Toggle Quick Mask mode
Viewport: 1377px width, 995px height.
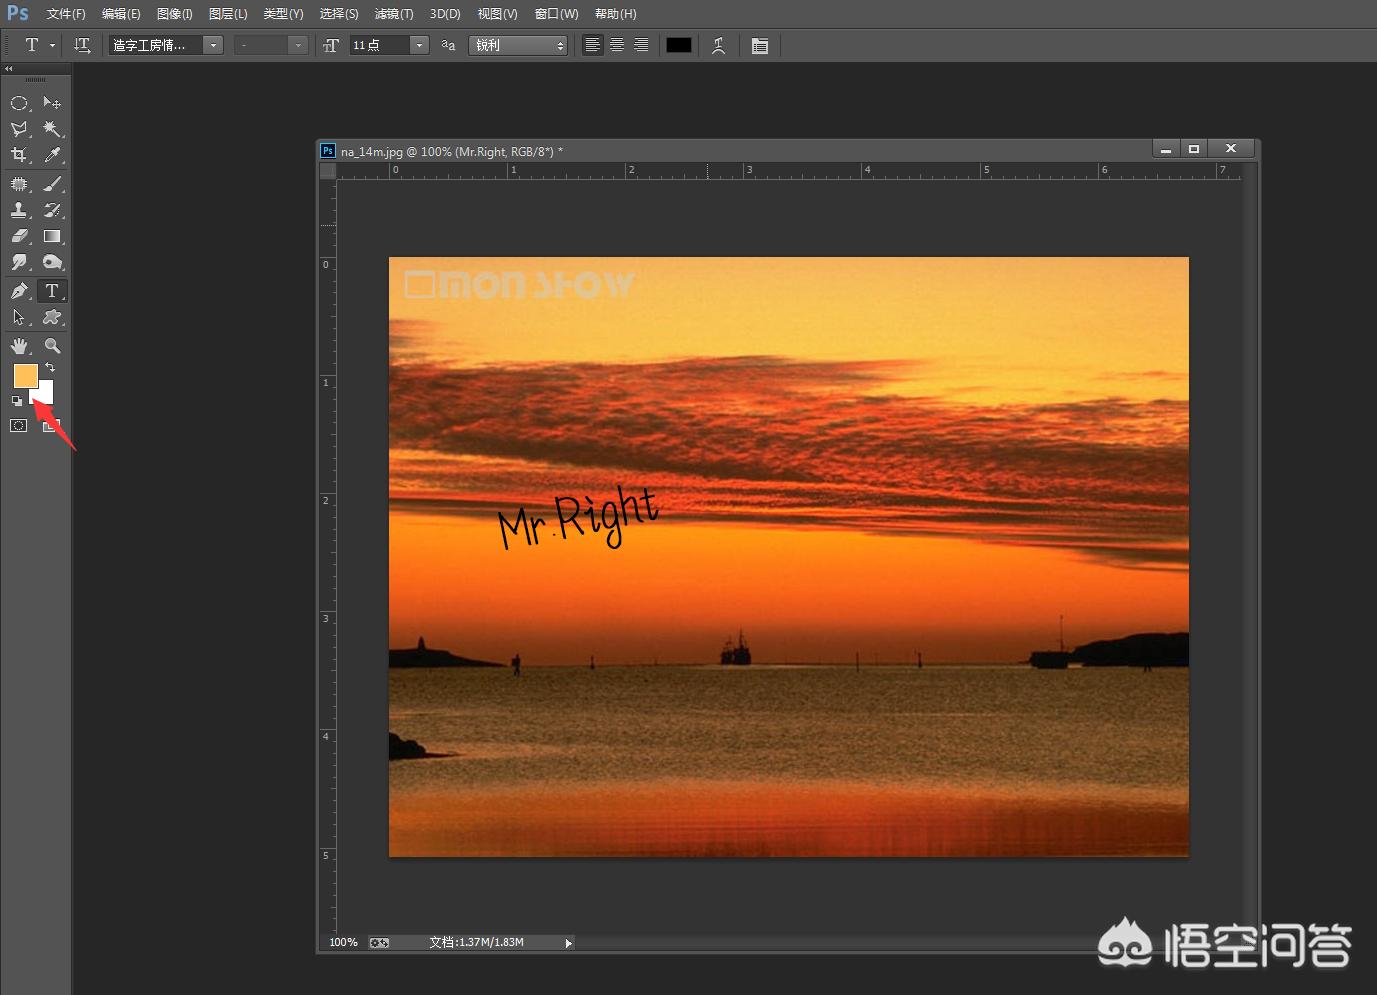tap(19, 426)
